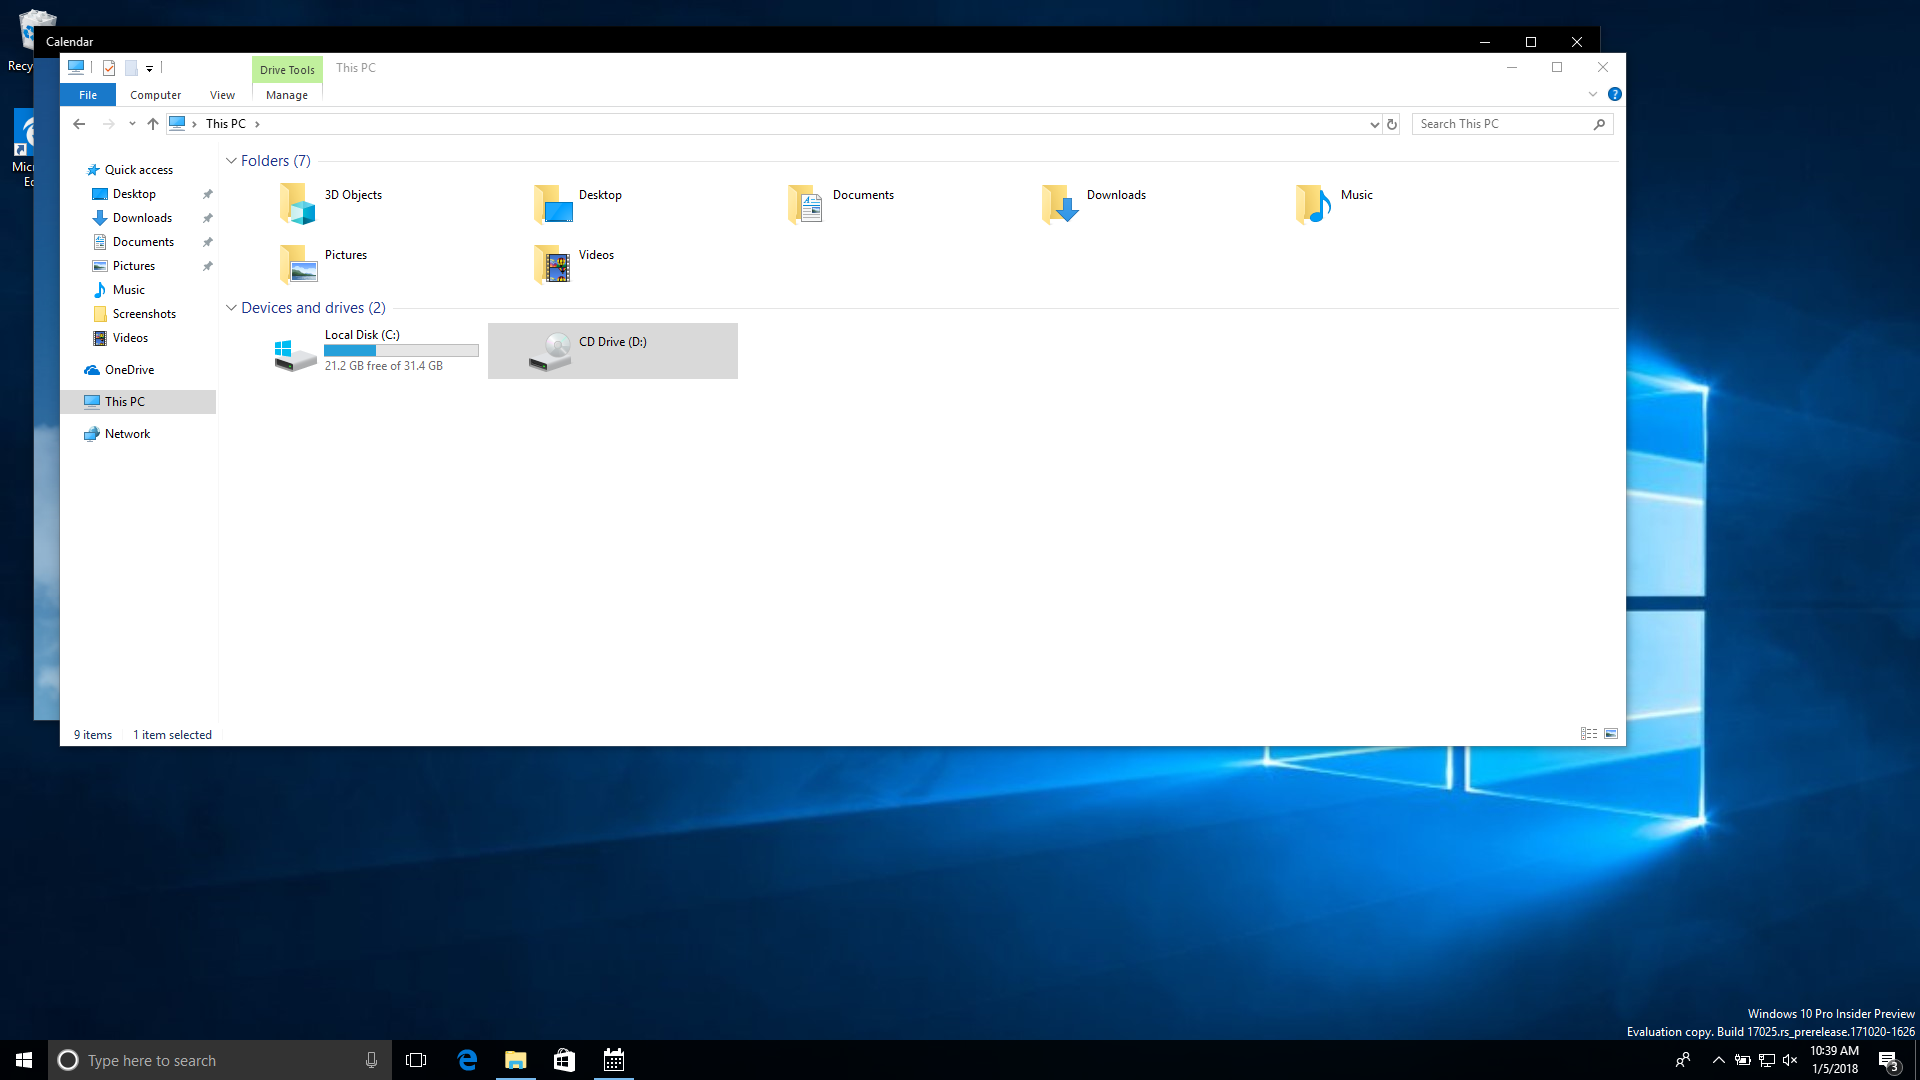
Task: Collapse the Folders (7) group
Action: pyautogui.click(x=231, y=161)
